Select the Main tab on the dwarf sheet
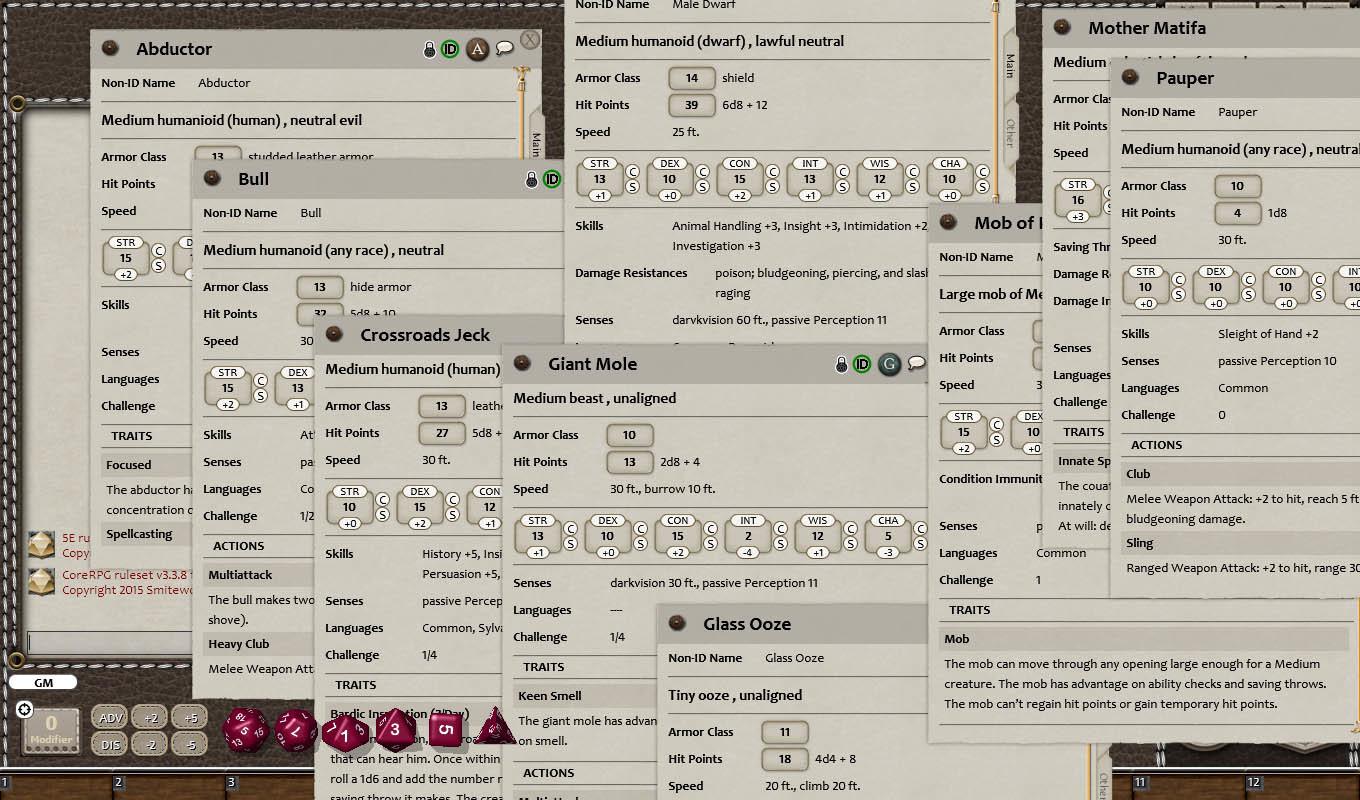The width and height of the screenshot is (1360, 800). point(1008,62)
